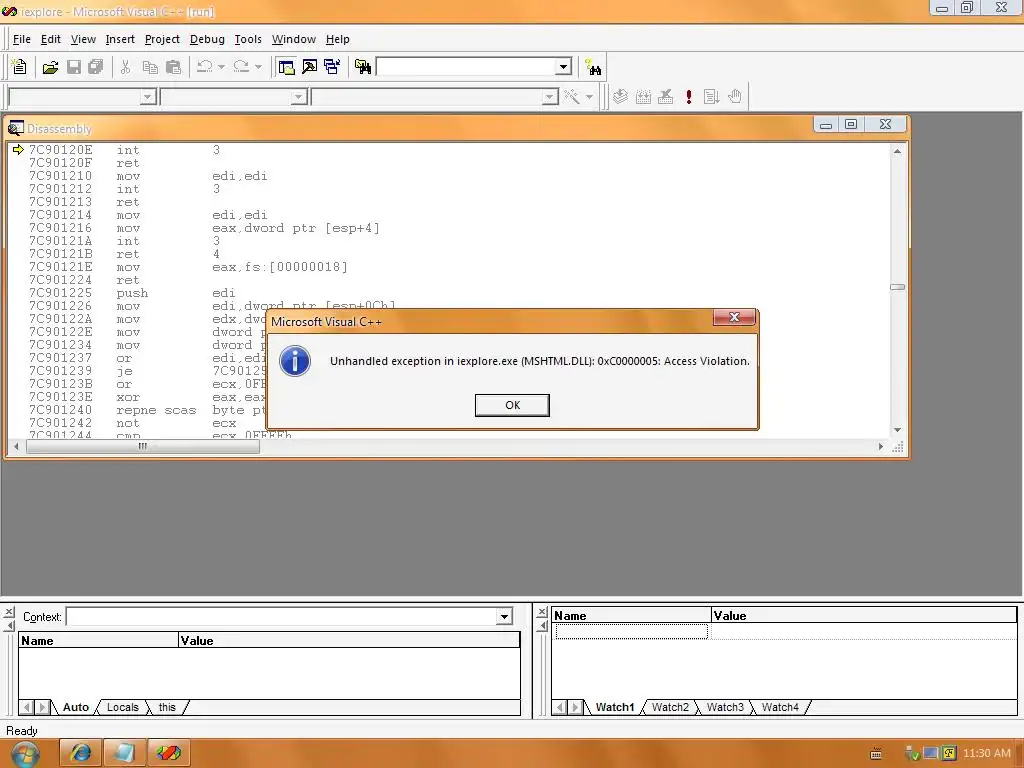
Task: Click the Save All icon
Action: coord(95,67)
